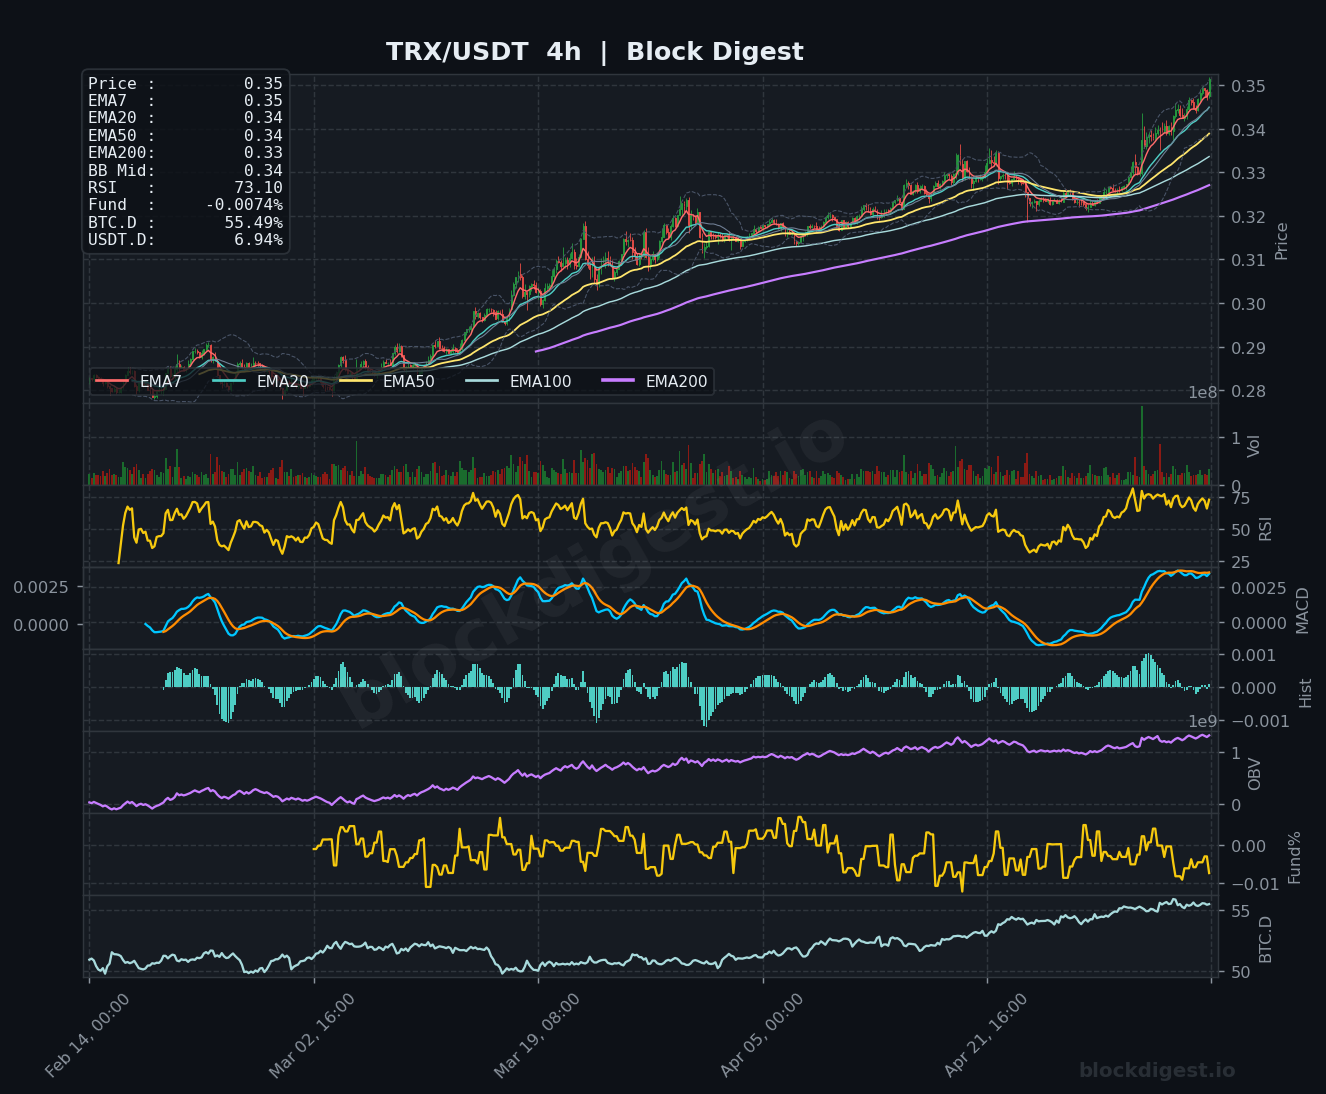Click the 55 tick on the BTC.D axis
Image resolution: width=1326 pixels, height=1094 pixels.
[1240, 911]
